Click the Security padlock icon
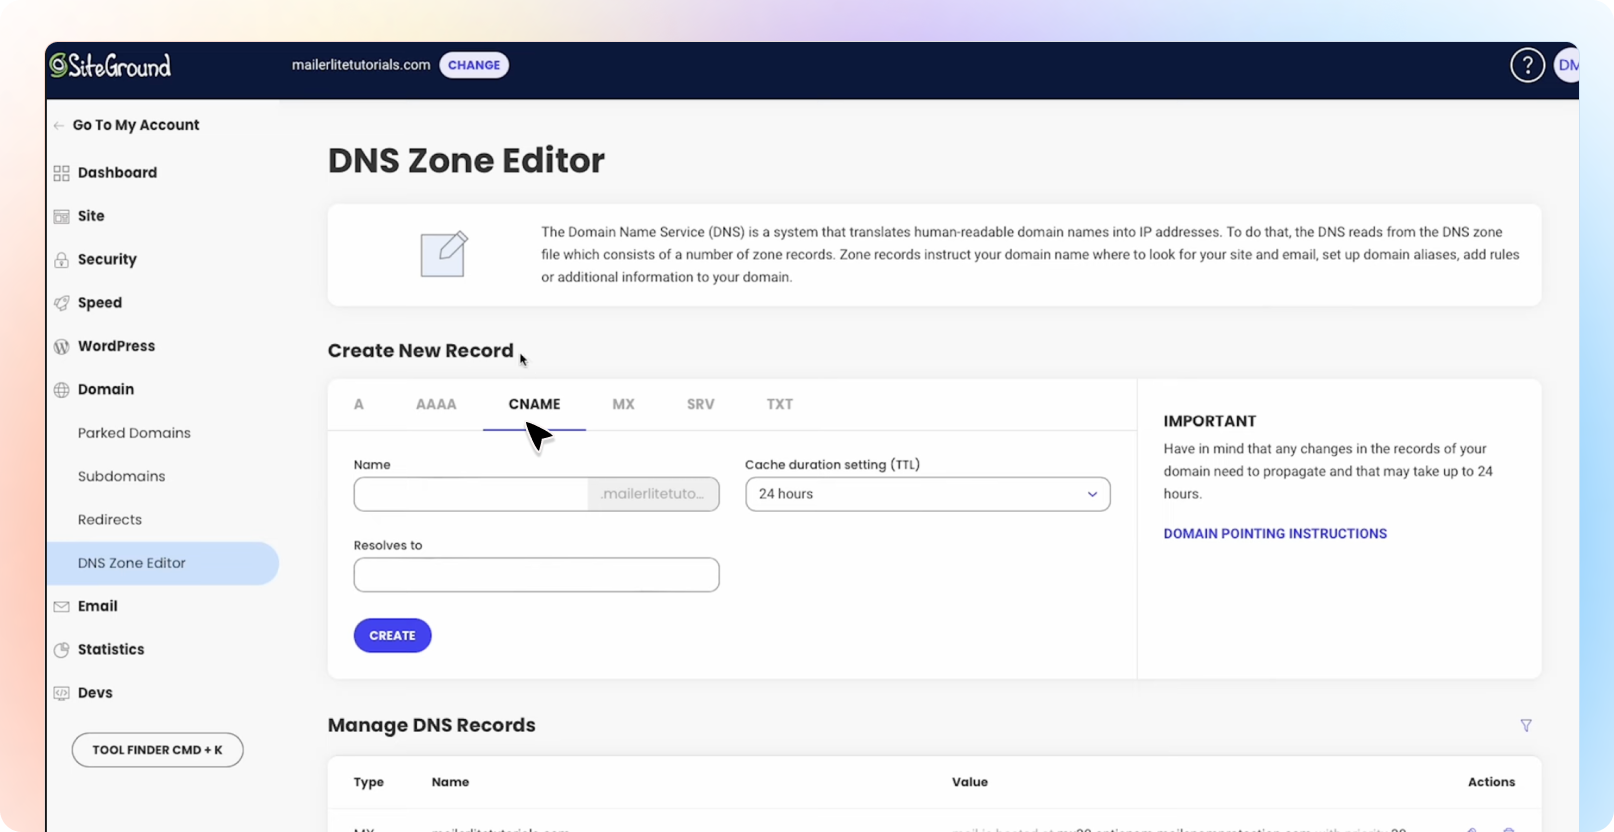 click(61, 260)
